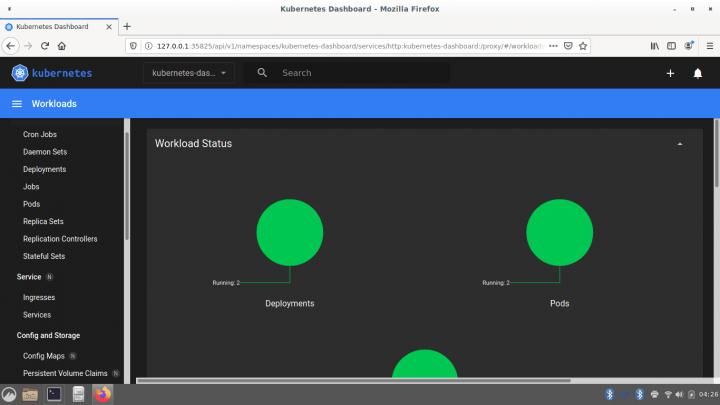Open Daemon Sets in the sidebar
Viewport: 720px width, 405px height.
(45, 152)
